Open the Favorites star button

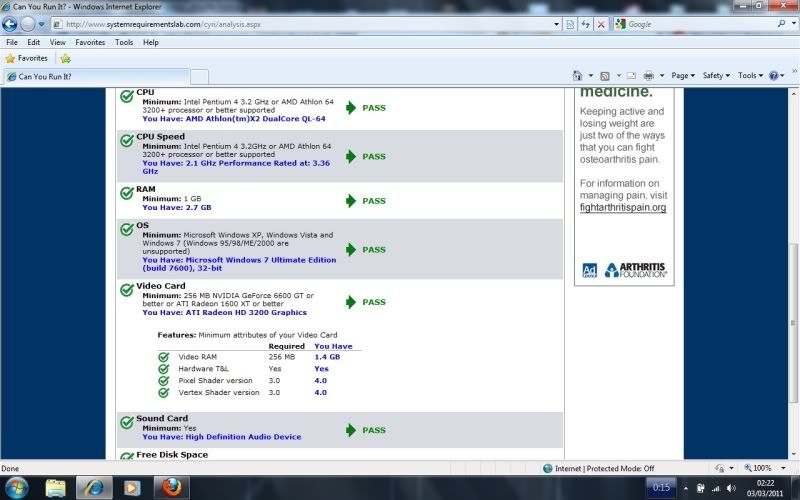click(26, 58)
